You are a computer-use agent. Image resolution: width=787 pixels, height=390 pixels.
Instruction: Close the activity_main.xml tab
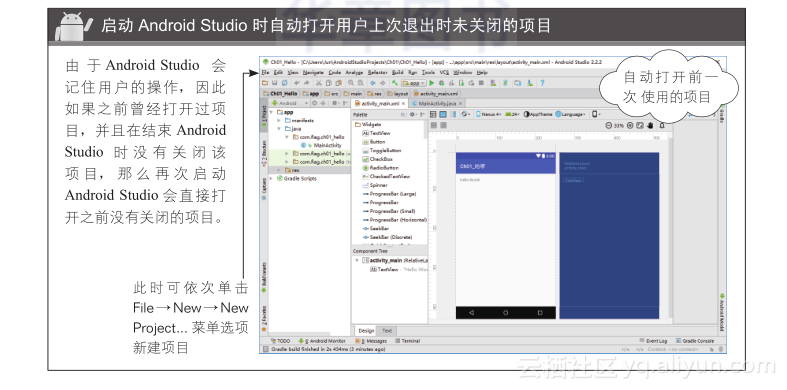[404, 103]
